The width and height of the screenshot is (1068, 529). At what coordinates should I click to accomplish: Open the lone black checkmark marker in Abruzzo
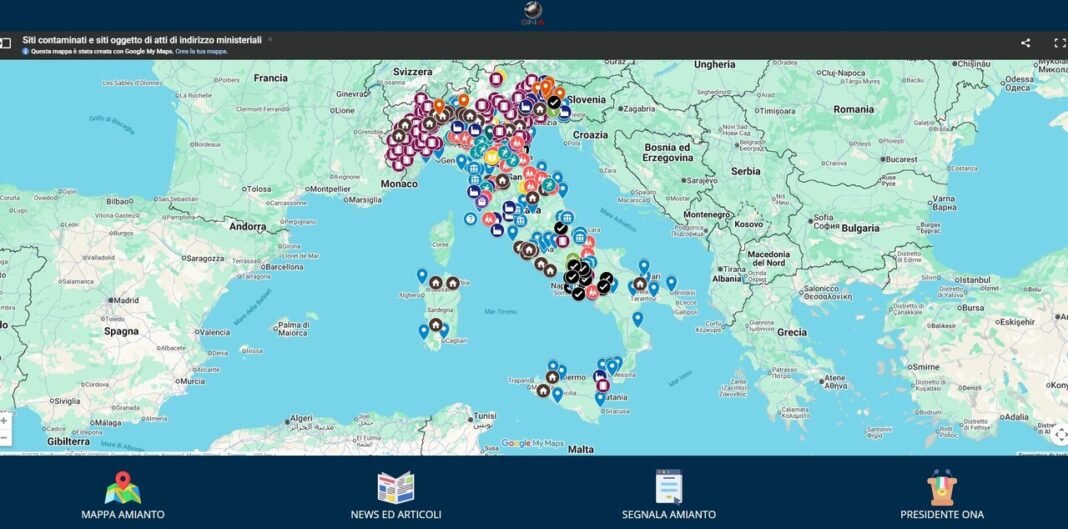pos(561,227)
